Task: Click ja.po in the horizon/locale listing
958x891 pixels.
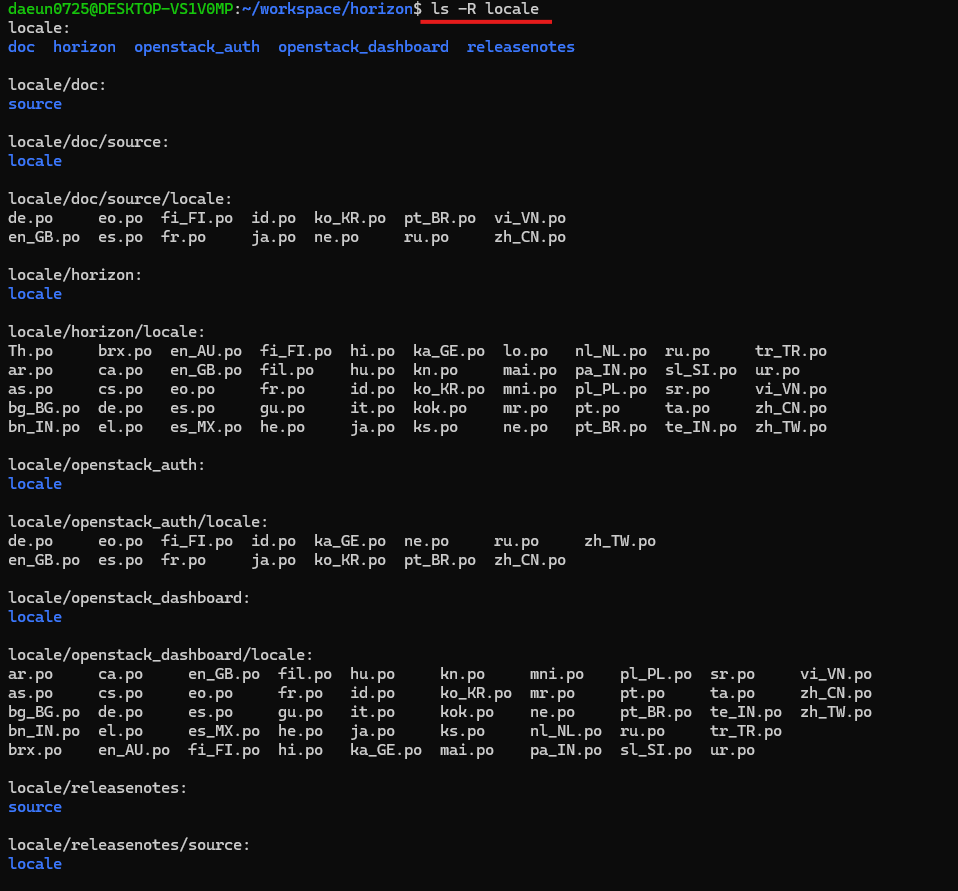Action: tap(372, 427)
